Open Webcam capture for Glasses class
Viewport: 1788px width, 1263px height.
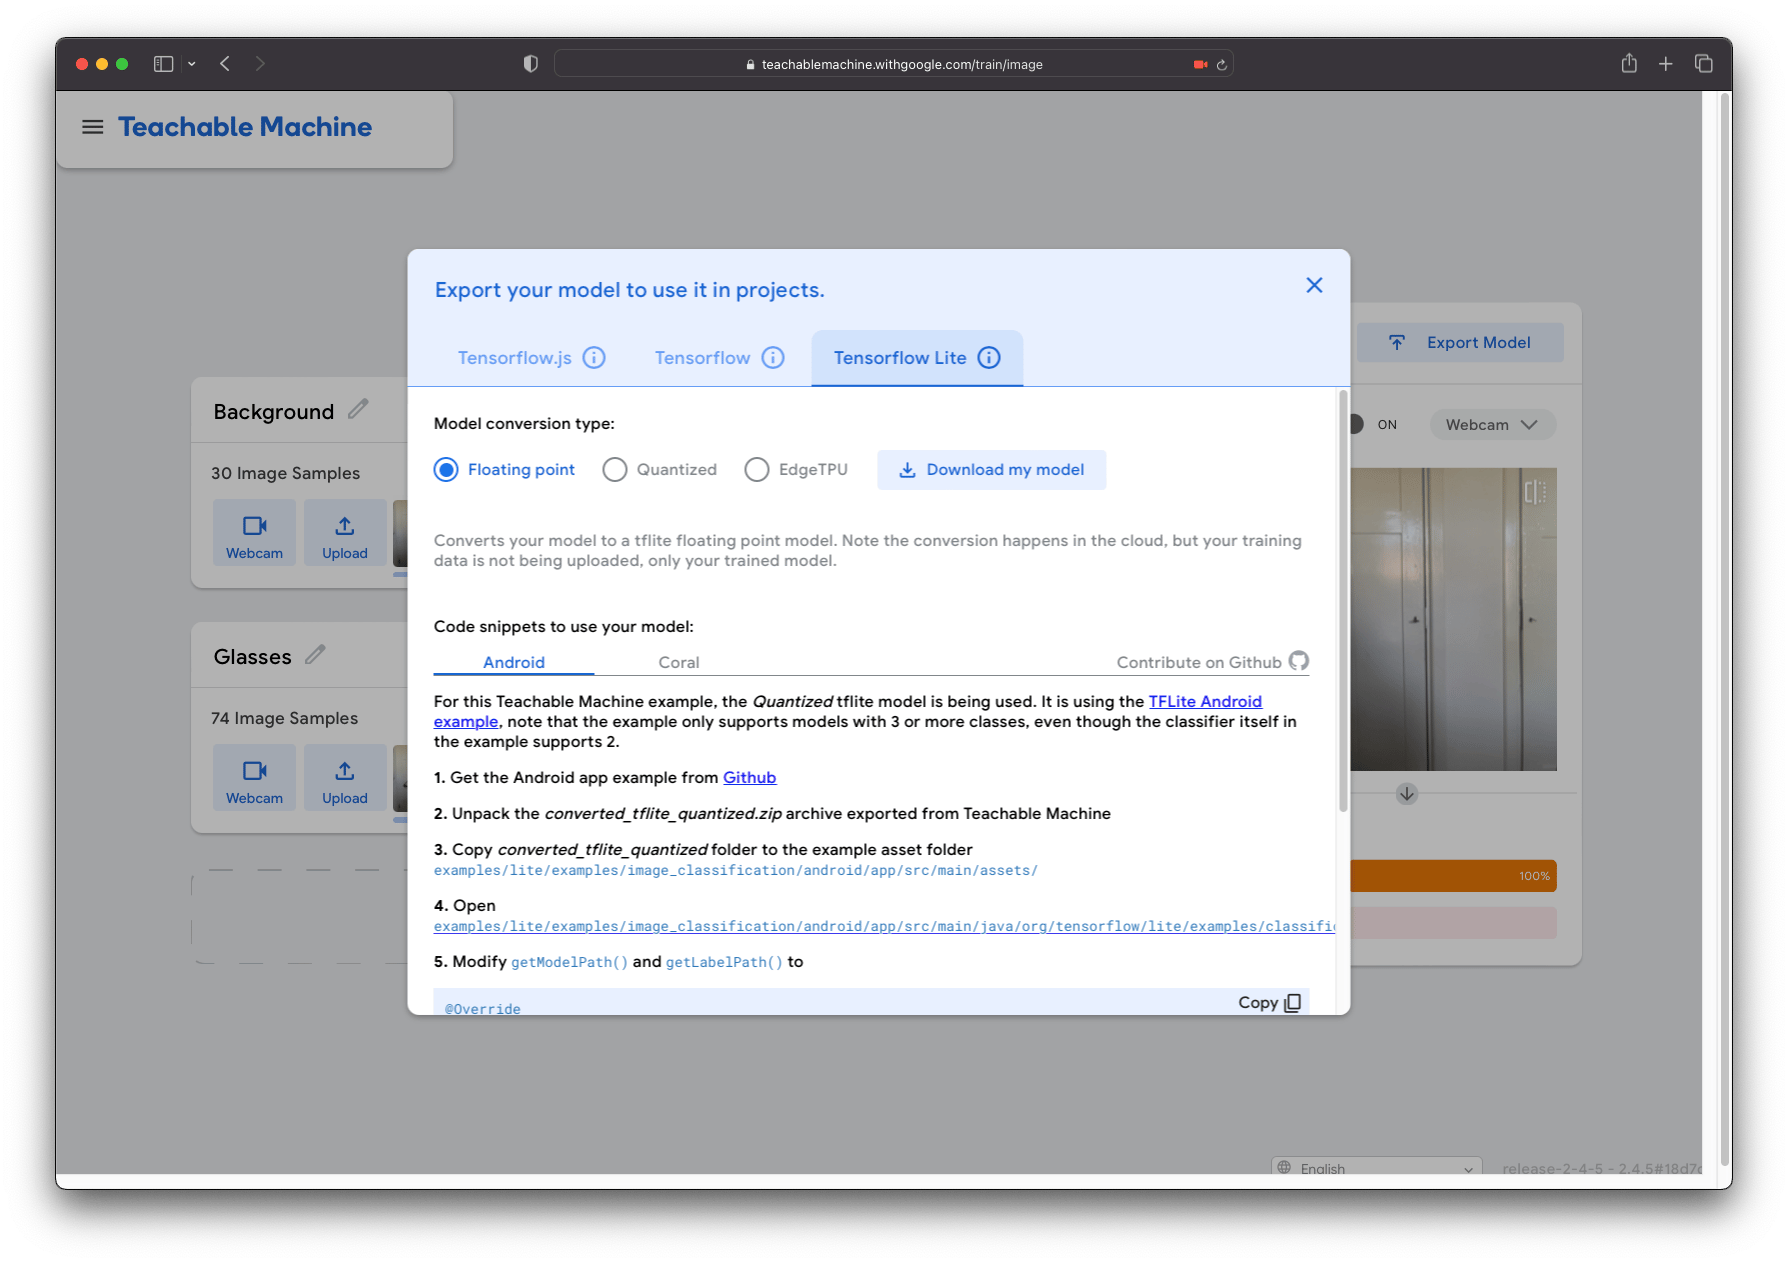(254, 778)
